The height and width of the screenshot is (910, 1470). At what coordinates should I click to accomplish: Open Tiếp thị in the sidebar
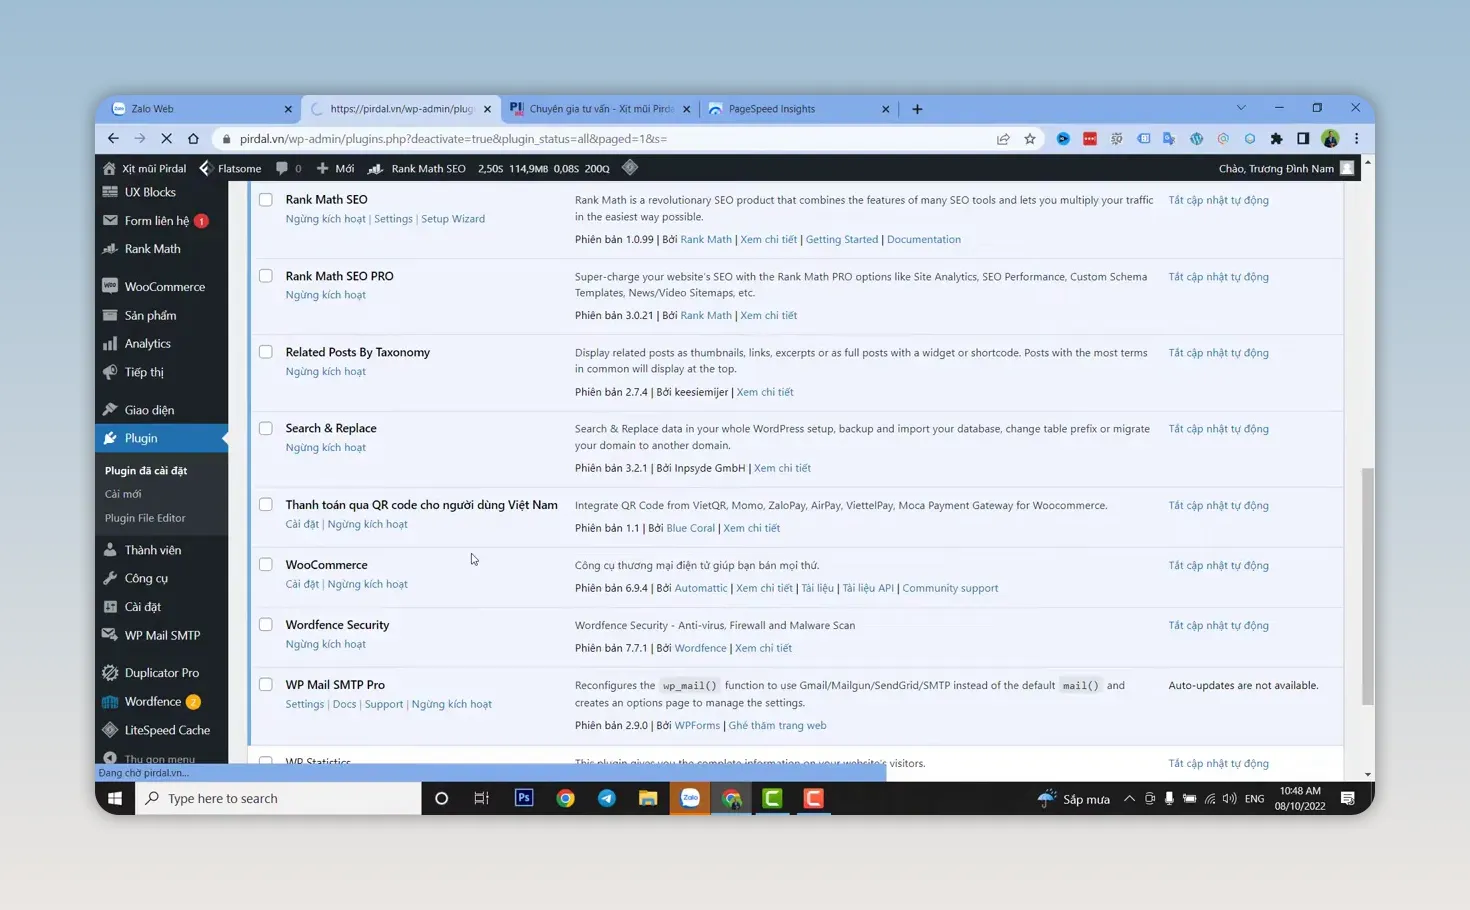pyautogui.click(x=144, y=372)
